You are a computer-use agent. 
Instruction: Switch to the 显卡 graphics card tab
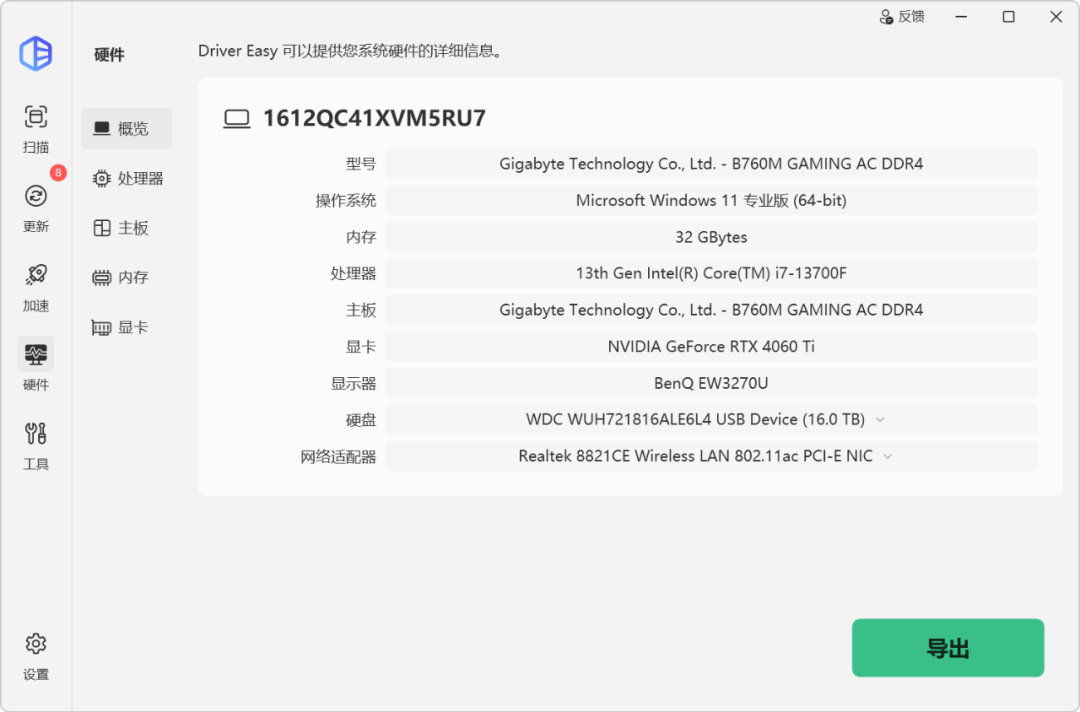point(127,327)
